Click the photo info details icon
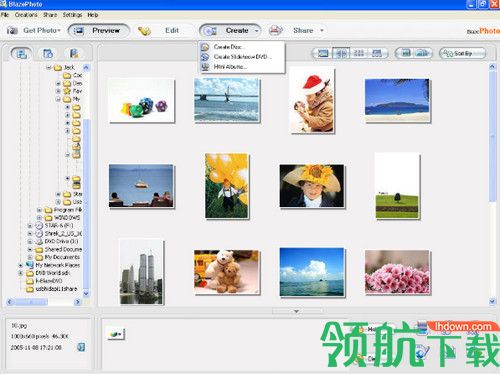This screenshot has width=500, height=374. pos(81,347)
